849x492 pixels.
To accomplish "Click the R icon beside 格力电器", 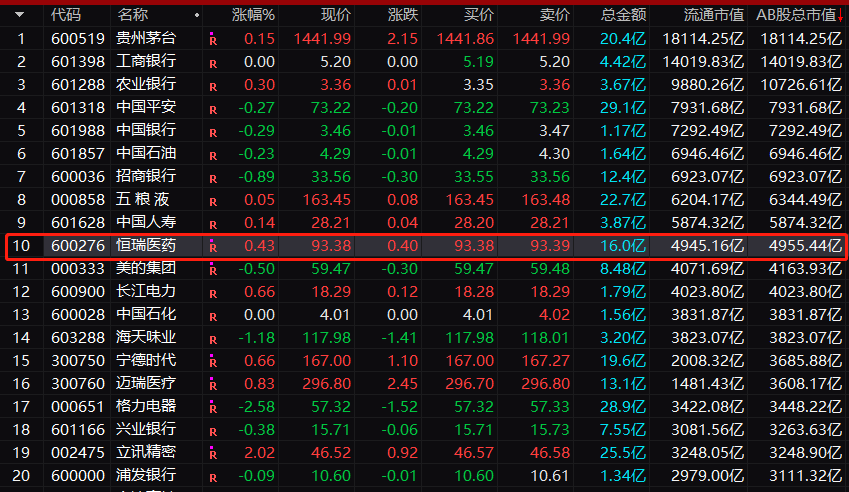I will (212, 408).
